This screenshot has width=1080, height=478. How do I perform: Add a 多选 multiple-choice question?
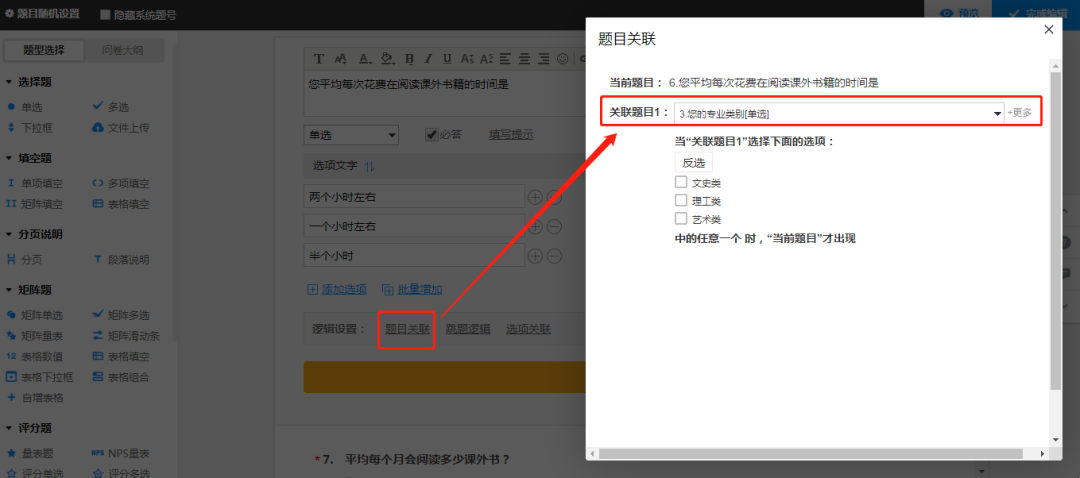pyautogui.click(x=110, y=107)
